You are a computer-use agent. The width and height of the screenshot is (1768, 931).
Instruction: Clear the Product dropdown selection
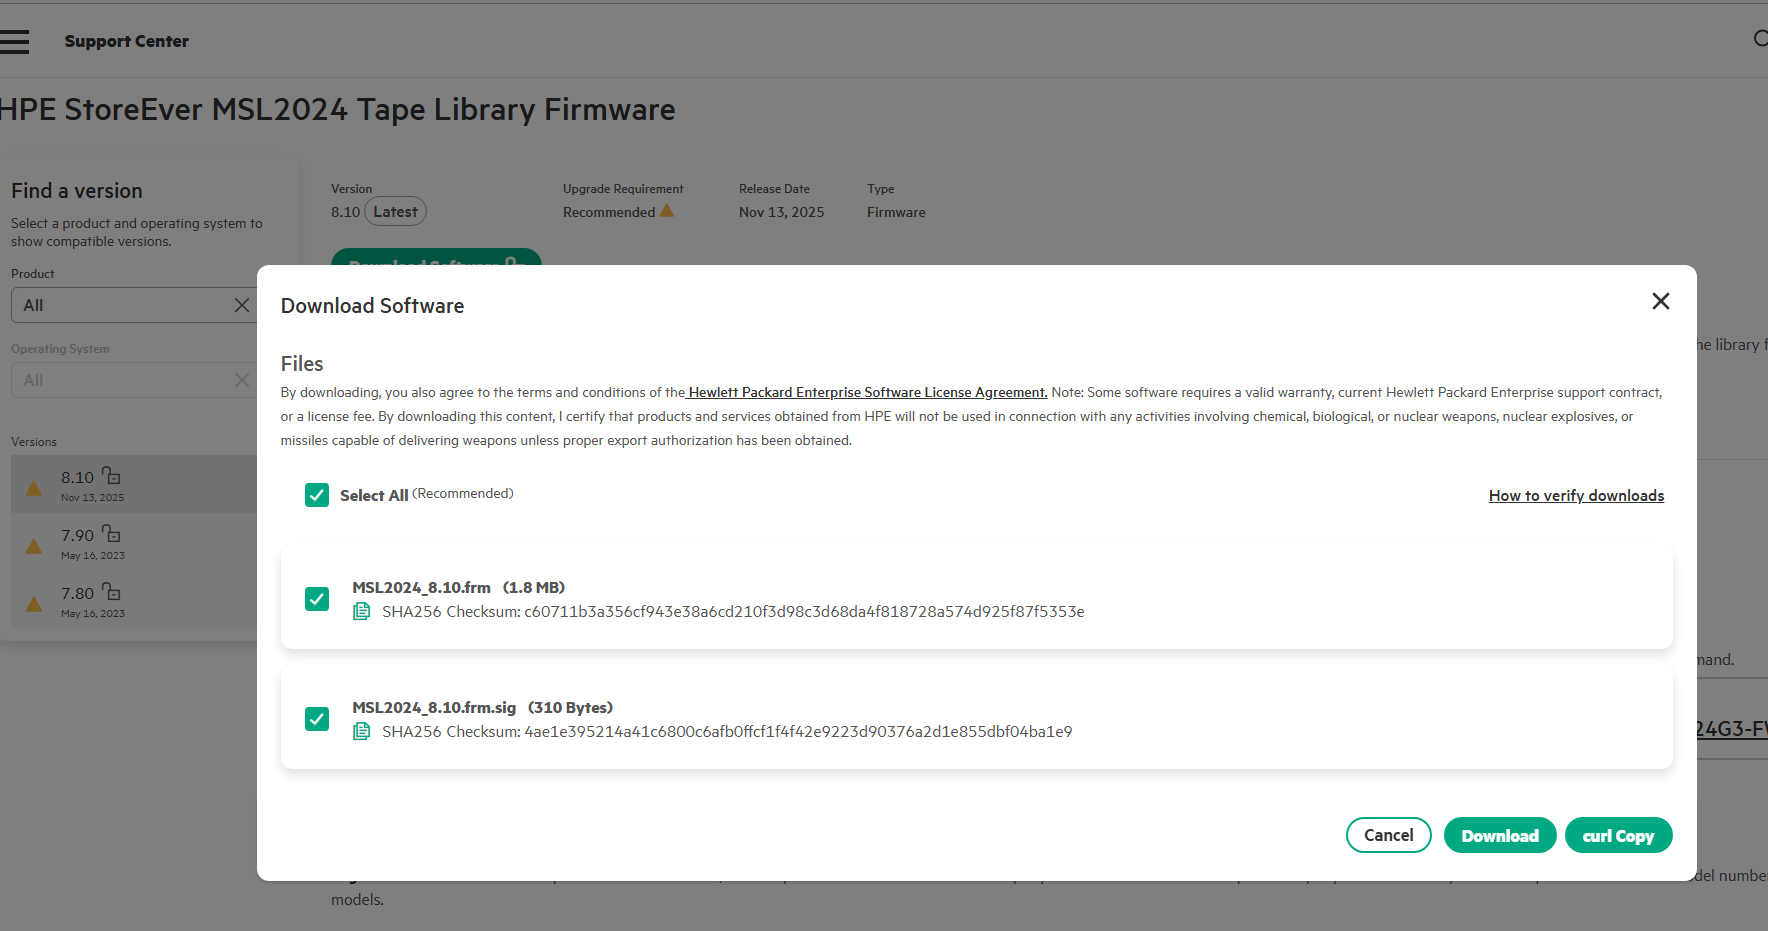[241, 305]
